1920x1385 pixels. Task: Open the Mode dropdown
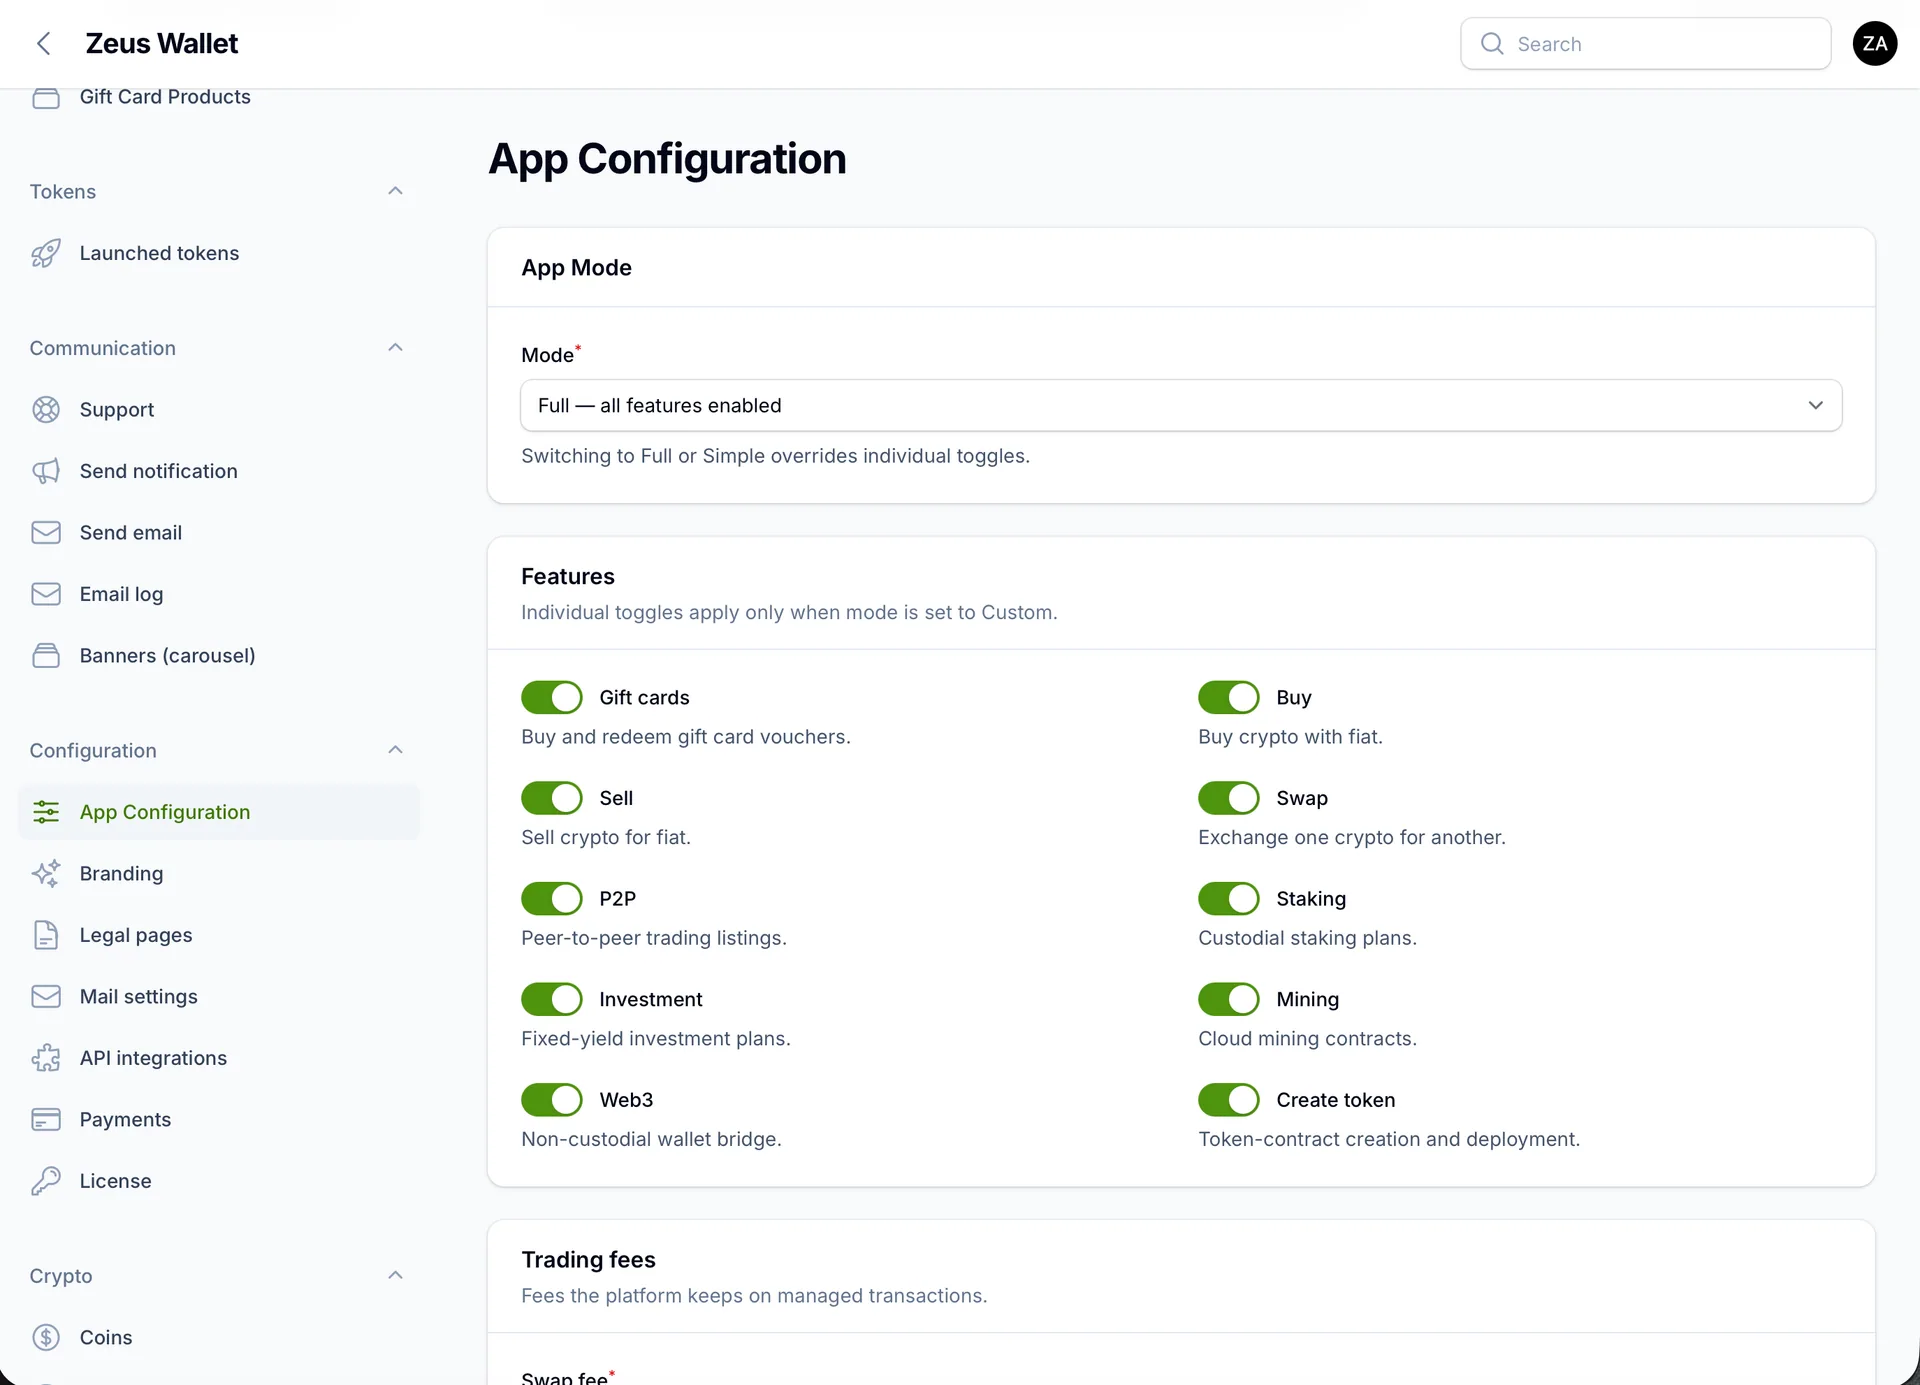[x=1181, y=406]
